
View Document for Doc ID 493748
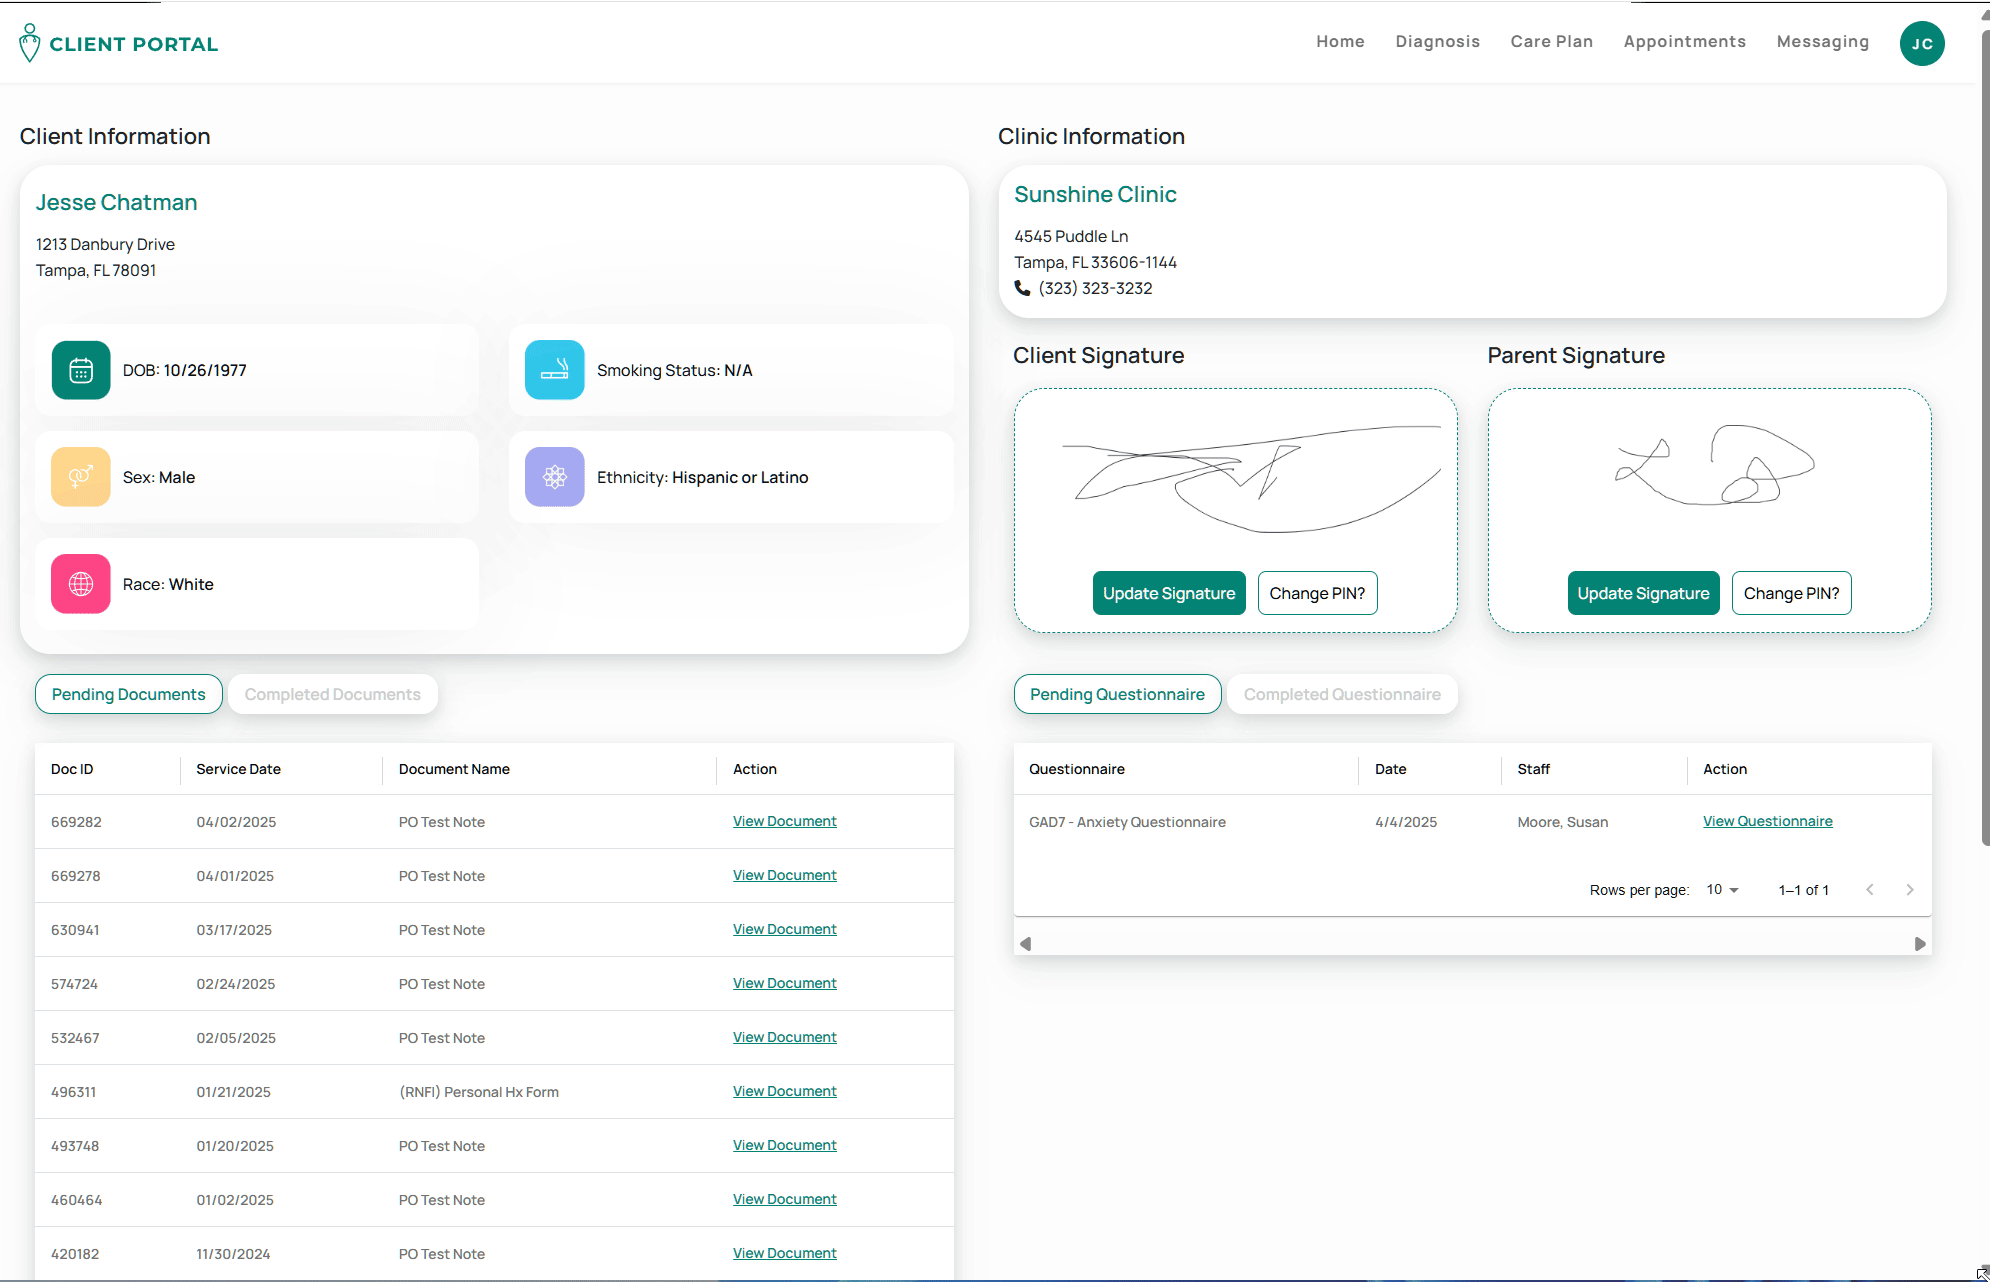(784, 1145)
